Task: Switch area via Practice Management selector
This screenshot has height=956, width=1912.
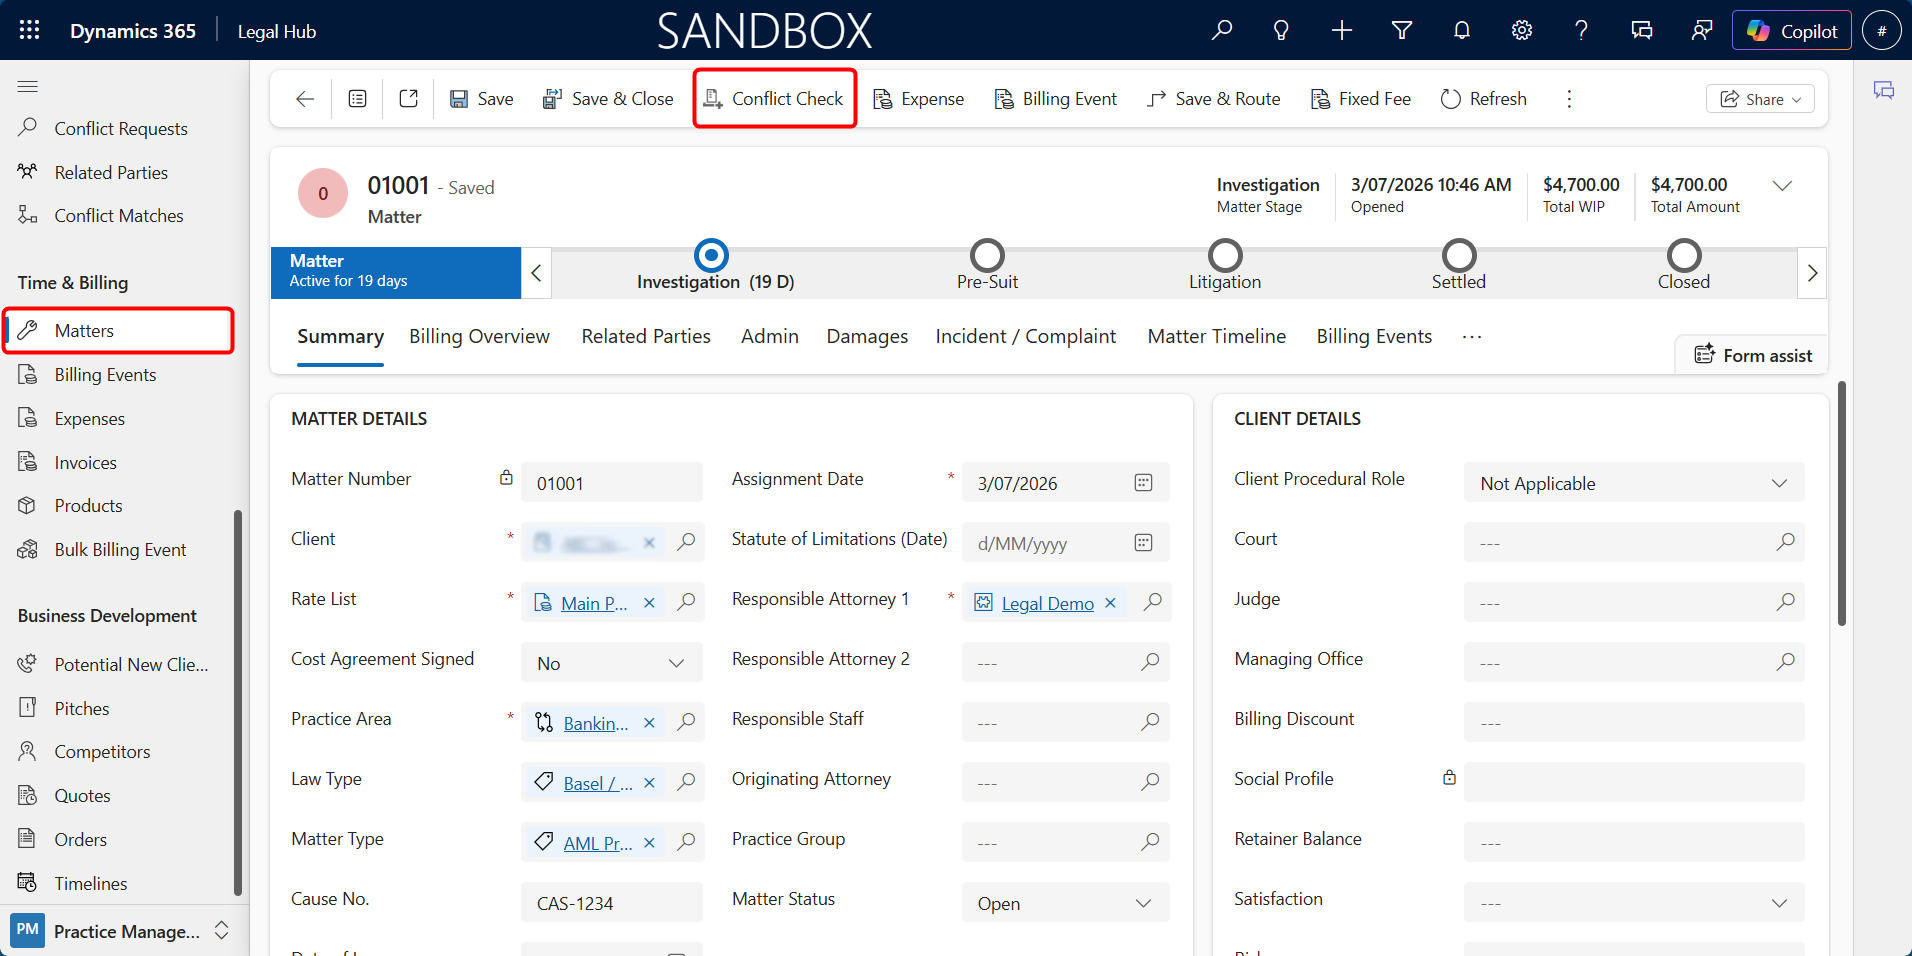Action: 120,931
